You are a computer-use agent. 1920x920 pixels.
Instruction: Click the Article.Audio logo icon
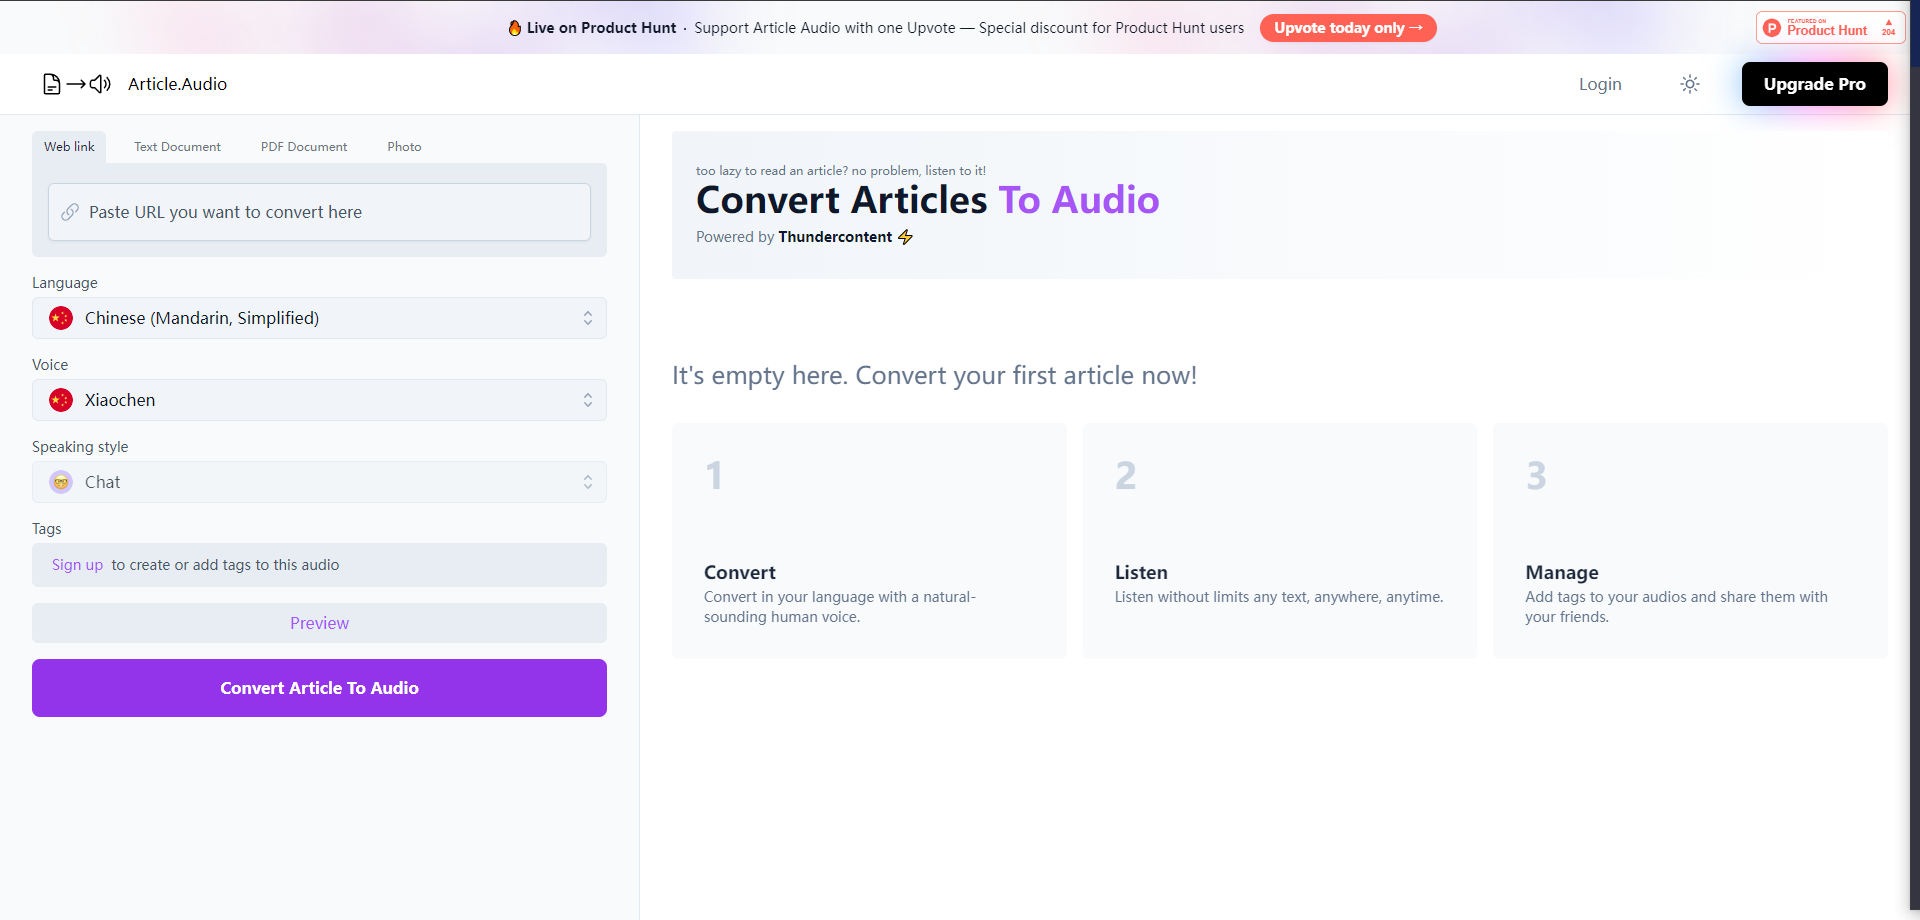51,84
